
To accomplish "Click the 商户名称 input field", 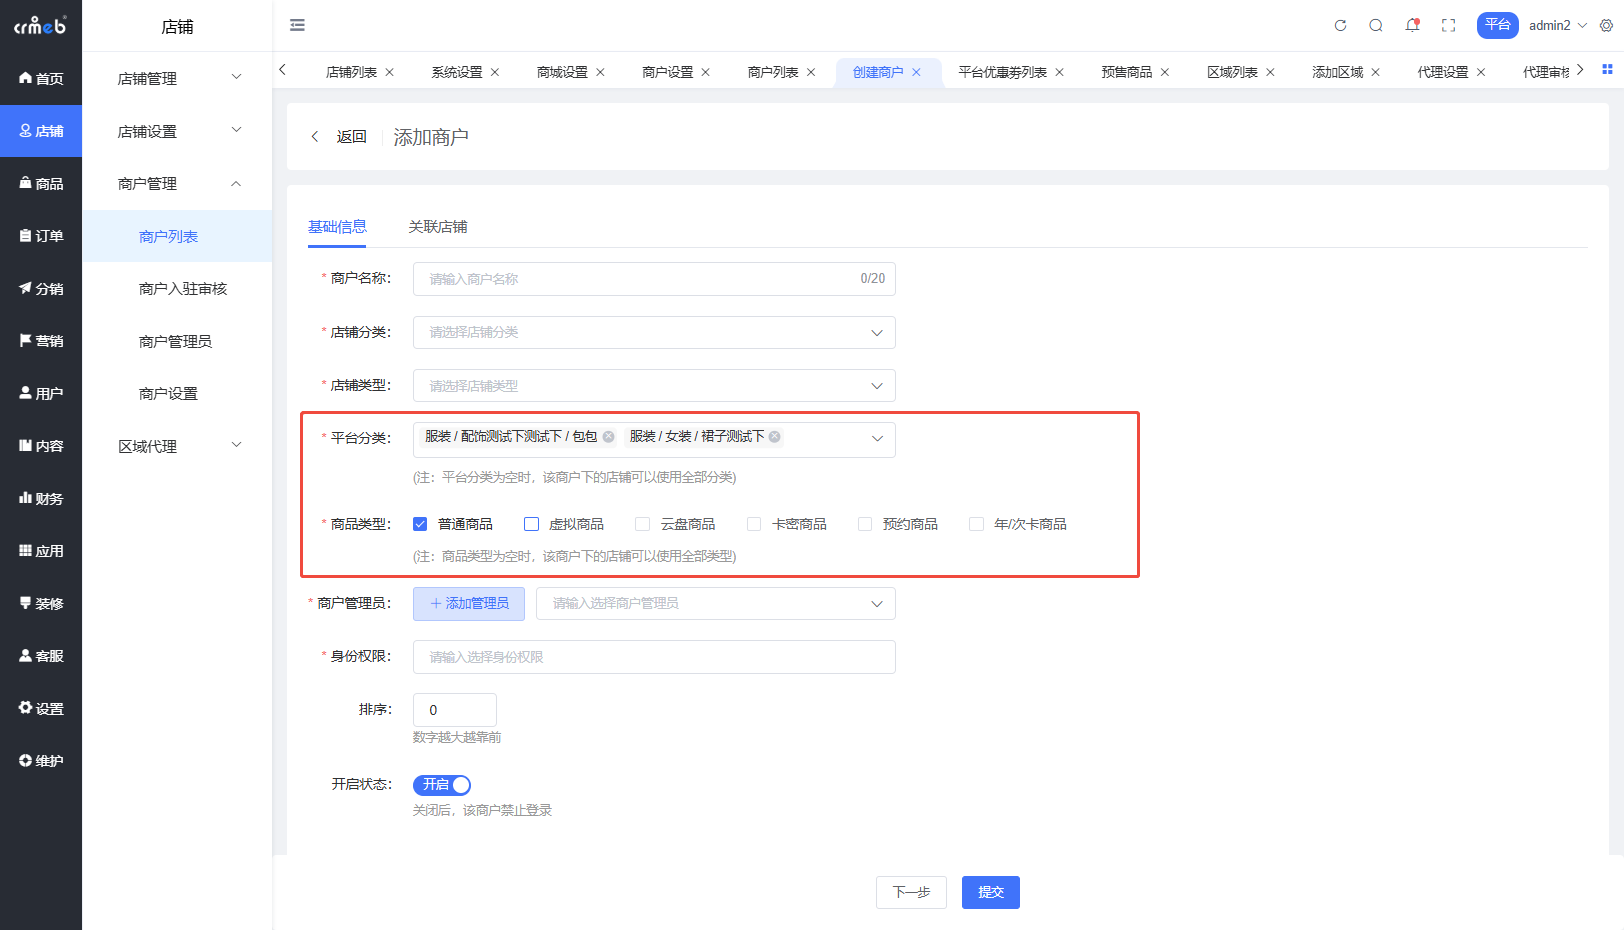I will click(x=654, y=279).
